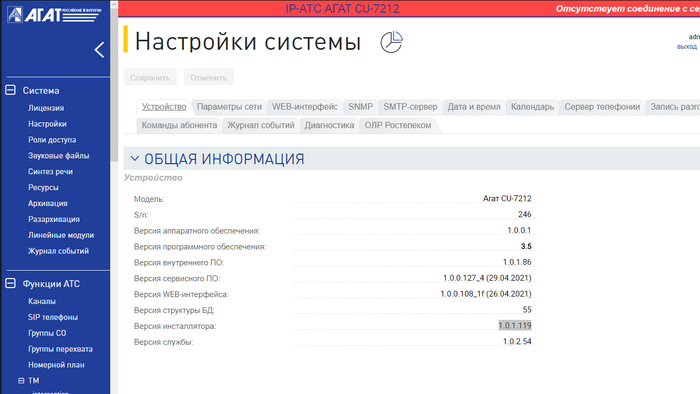Open the WEB-интерфейс tab
The image size is (700, 394).
pos(305,107)
